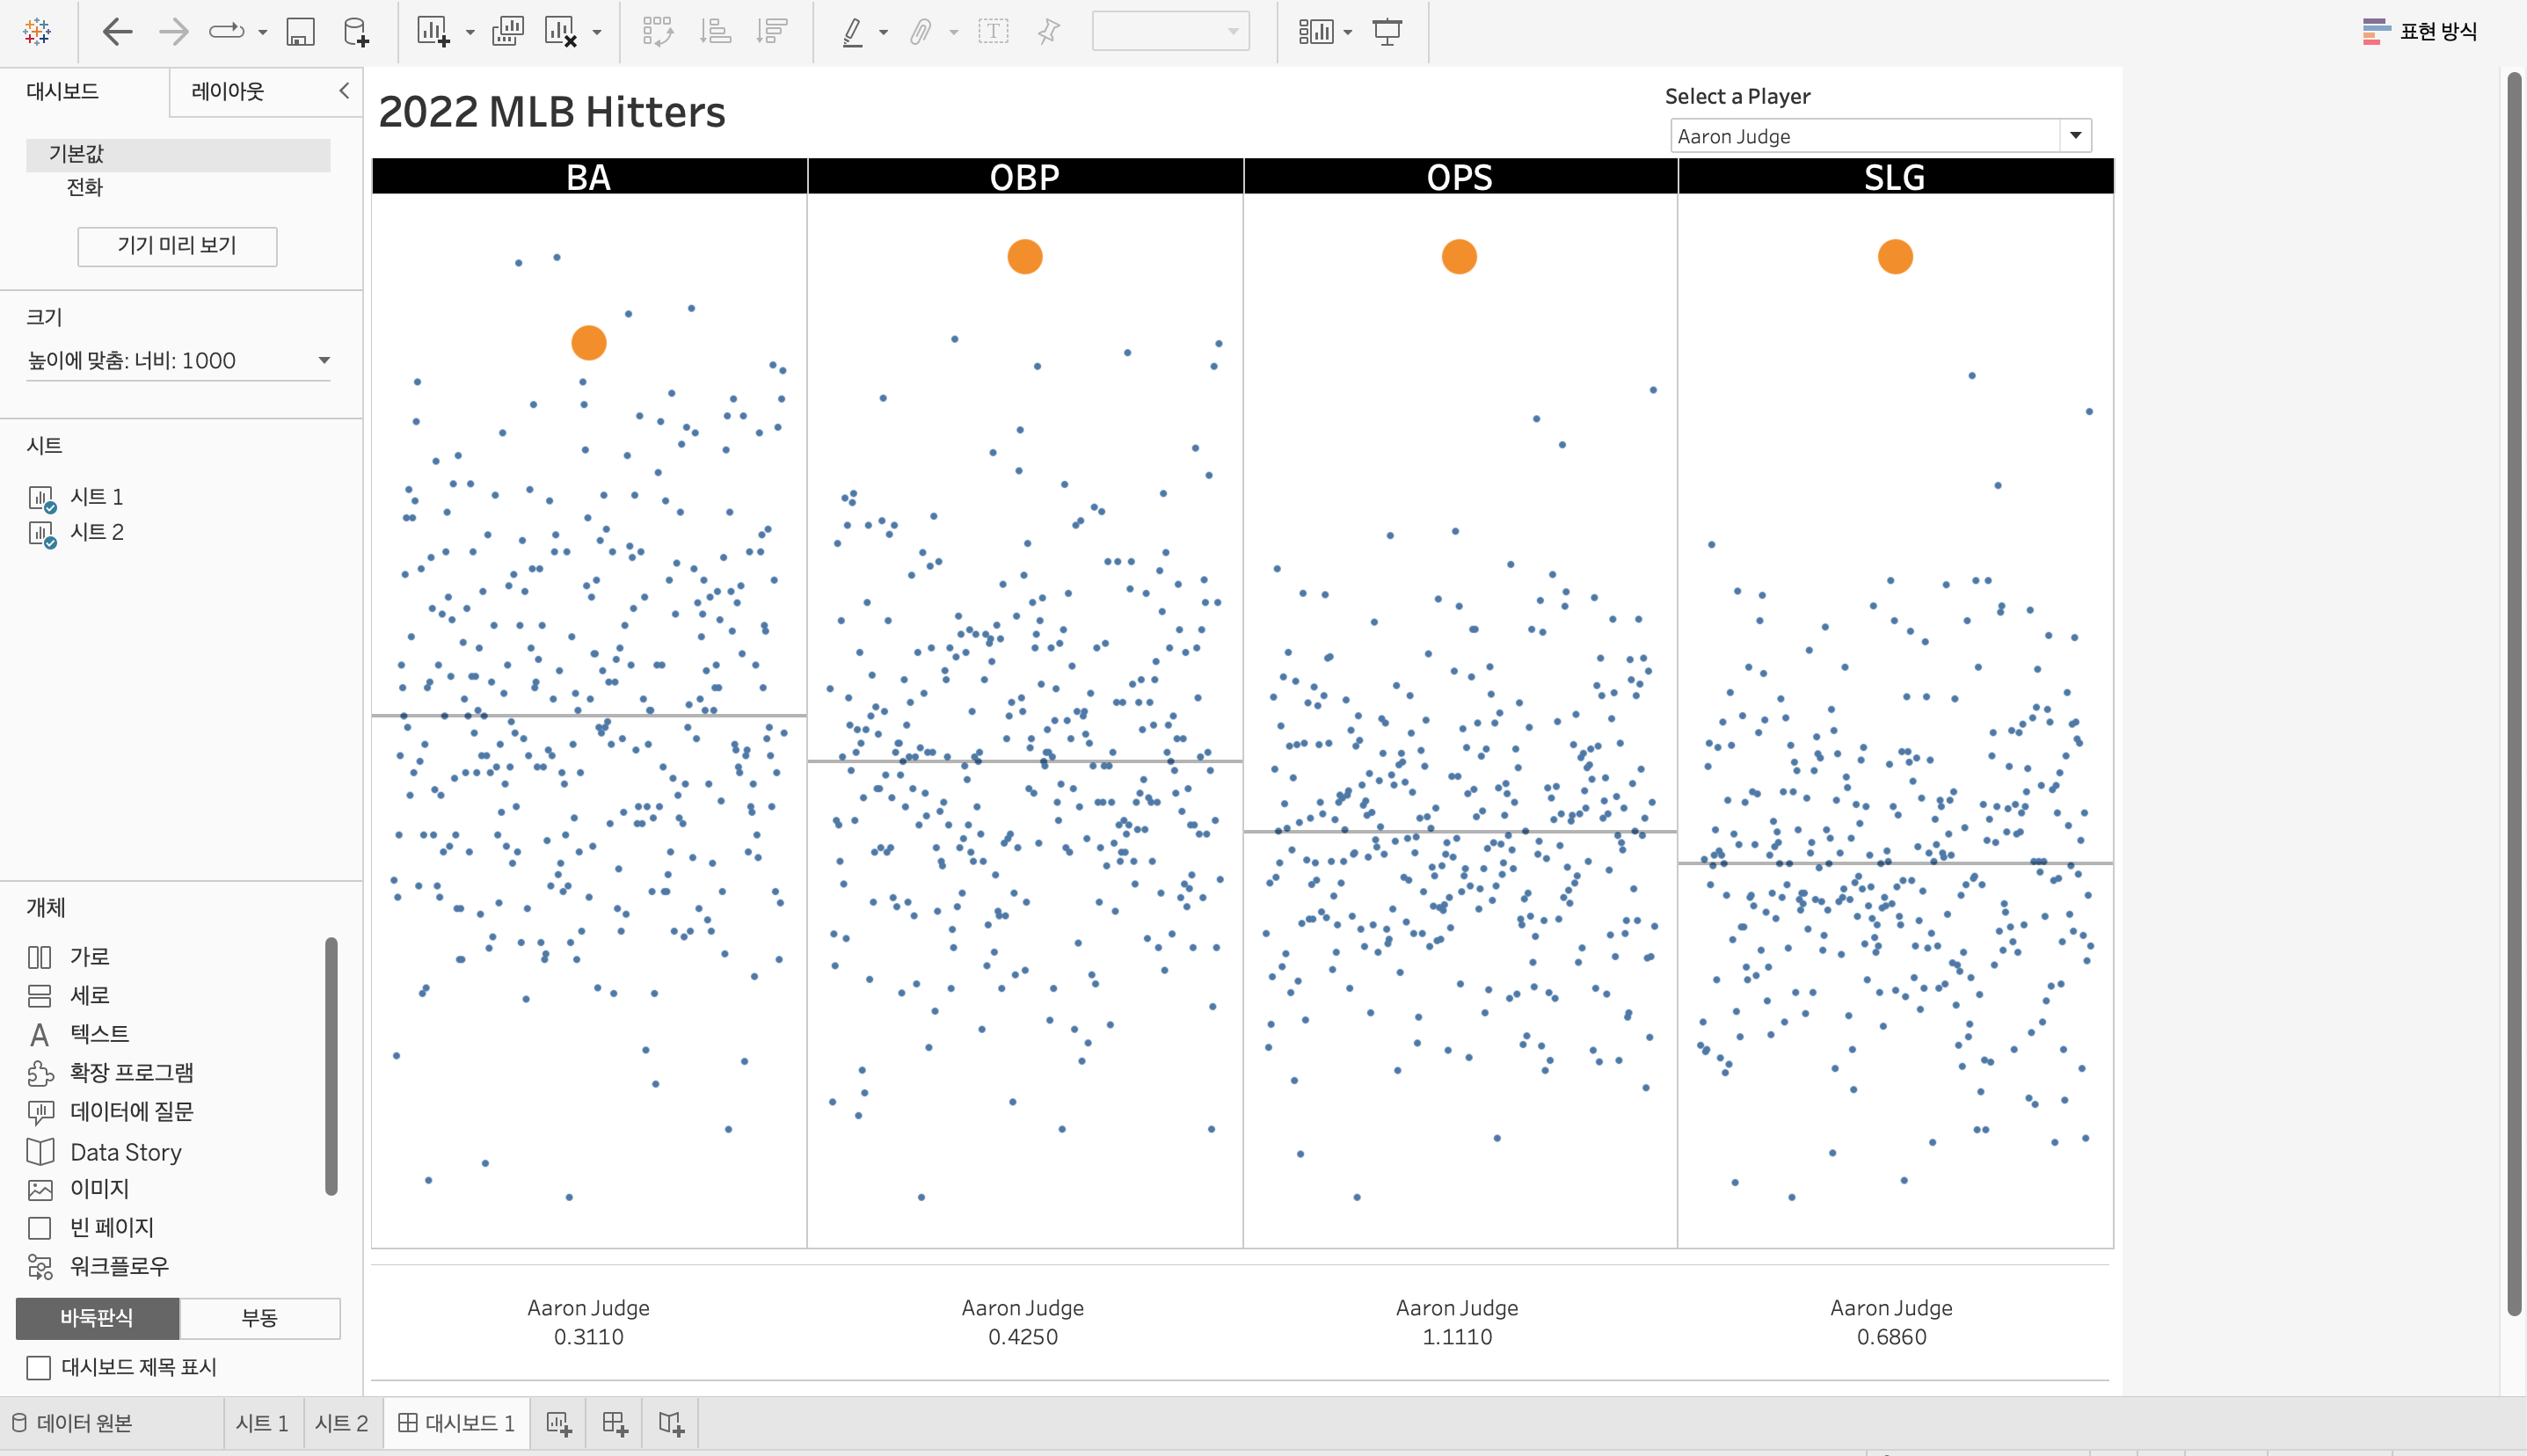Click the Replay animation icon

coord(226,32)
